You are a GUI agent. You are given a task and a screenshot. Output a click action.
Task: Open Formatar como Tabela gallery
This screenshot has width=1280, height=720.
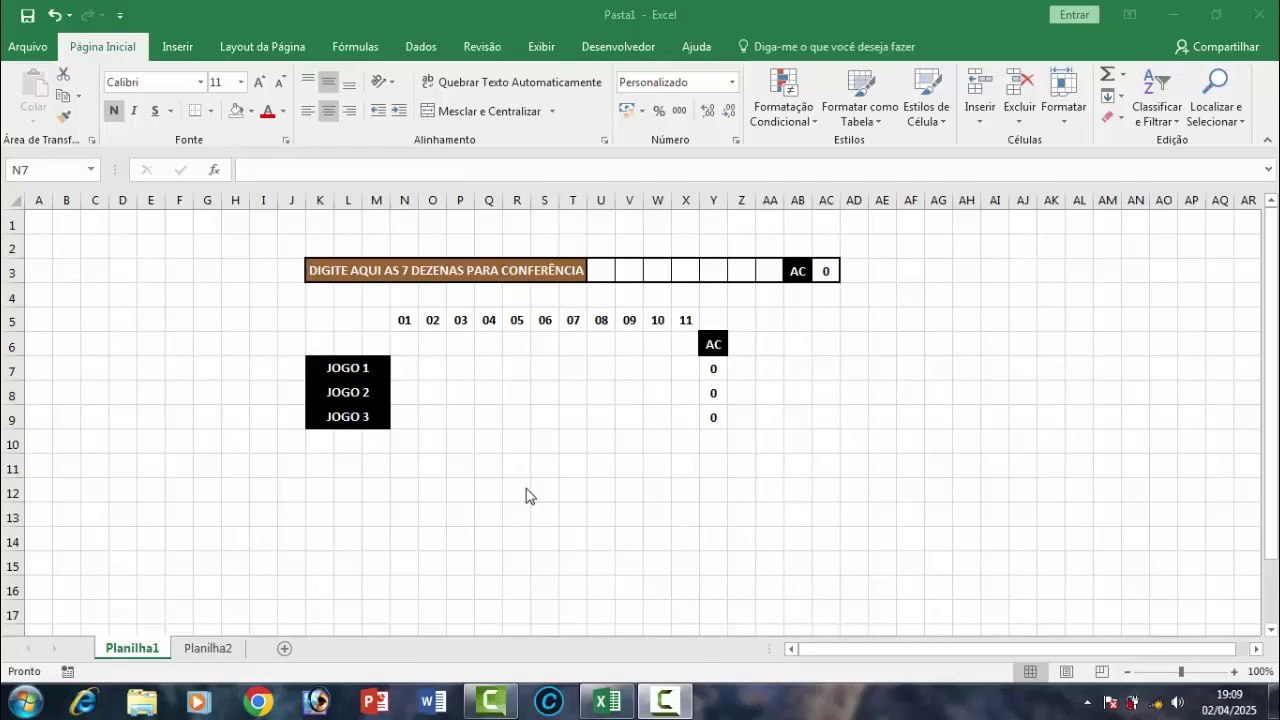pos(860,98)
